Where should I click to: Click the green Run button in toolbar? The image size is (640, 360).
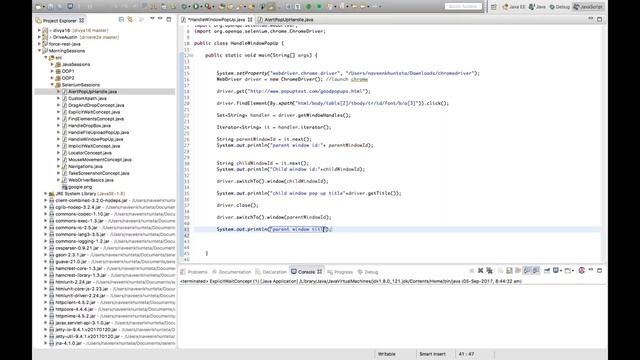click(196, 7)
